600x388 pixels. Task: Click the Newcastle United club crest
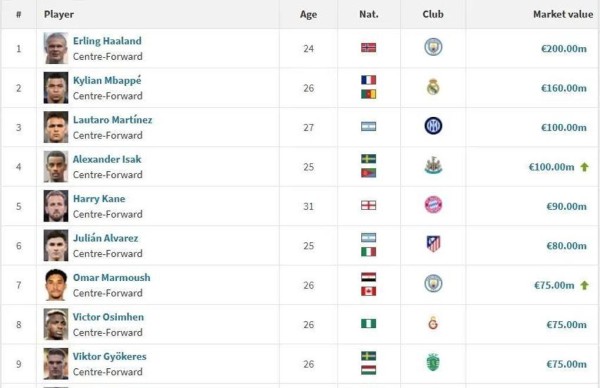[x=433, y=166]
